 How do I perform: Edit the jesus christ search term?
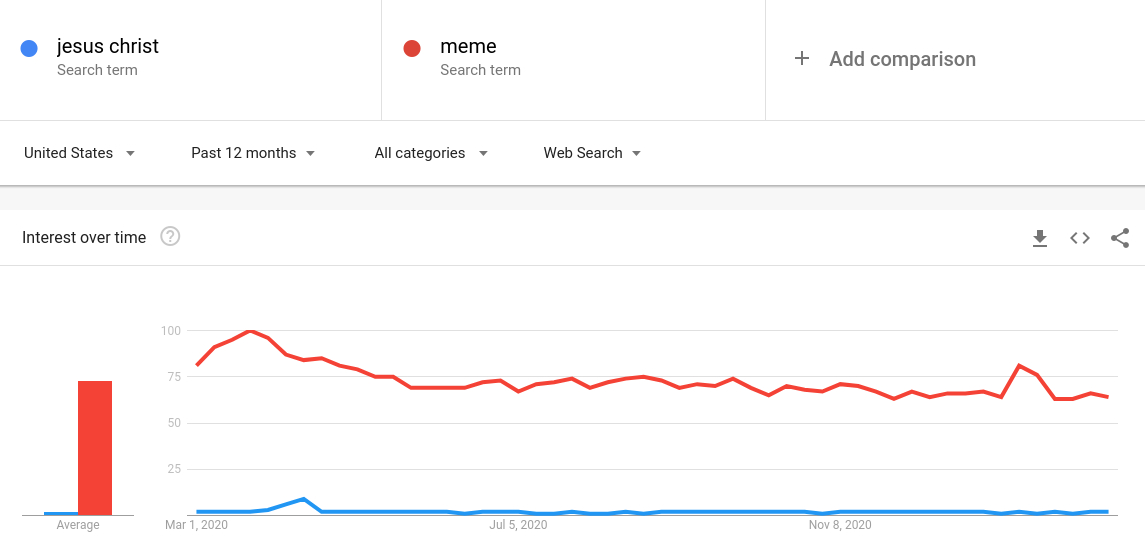(108, 47)
